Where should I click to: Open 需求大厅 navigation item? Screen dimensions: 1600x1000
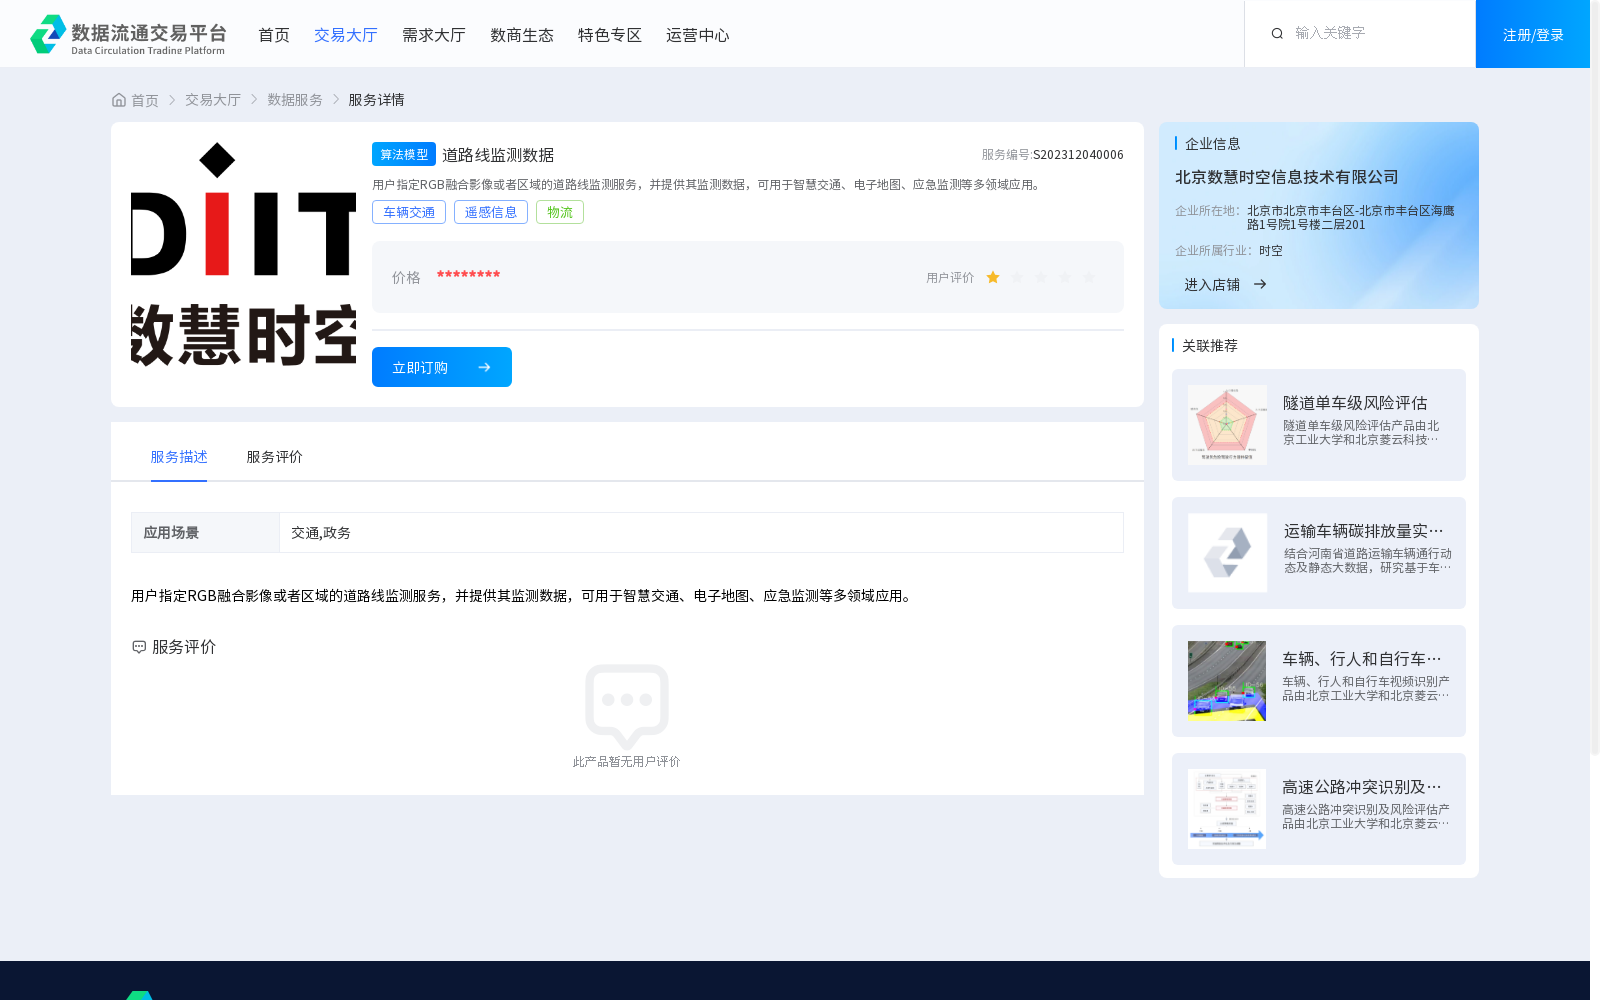tap(434, 35)
